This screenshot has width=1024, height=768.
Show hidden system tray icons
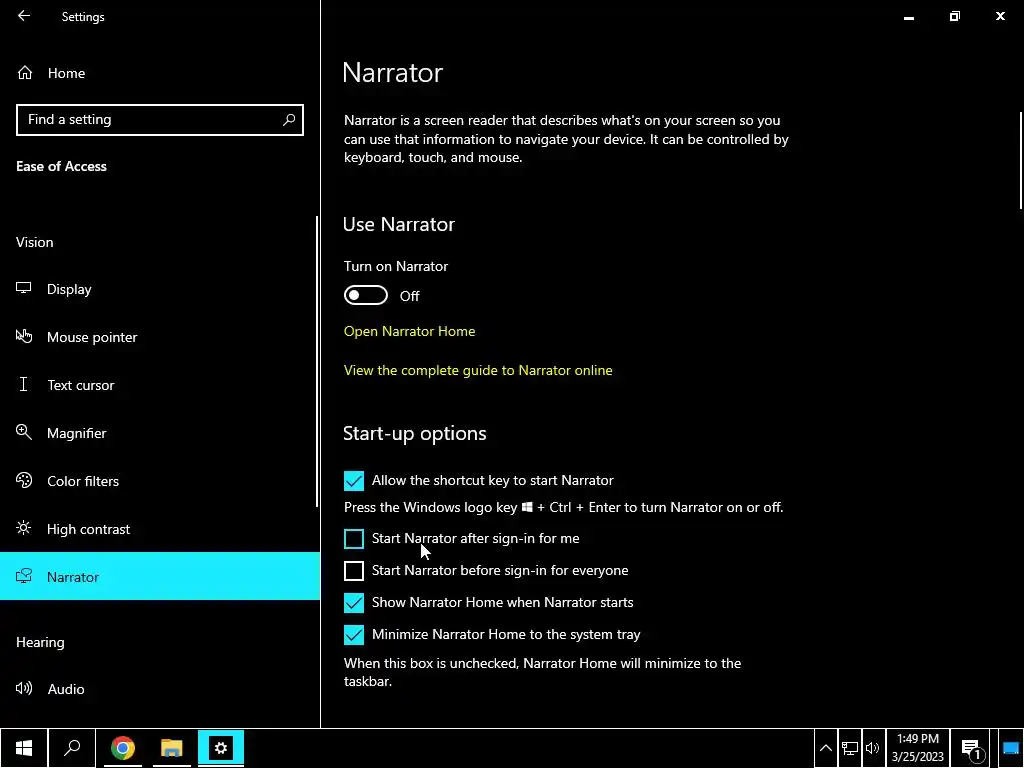[x=825, y=748]
